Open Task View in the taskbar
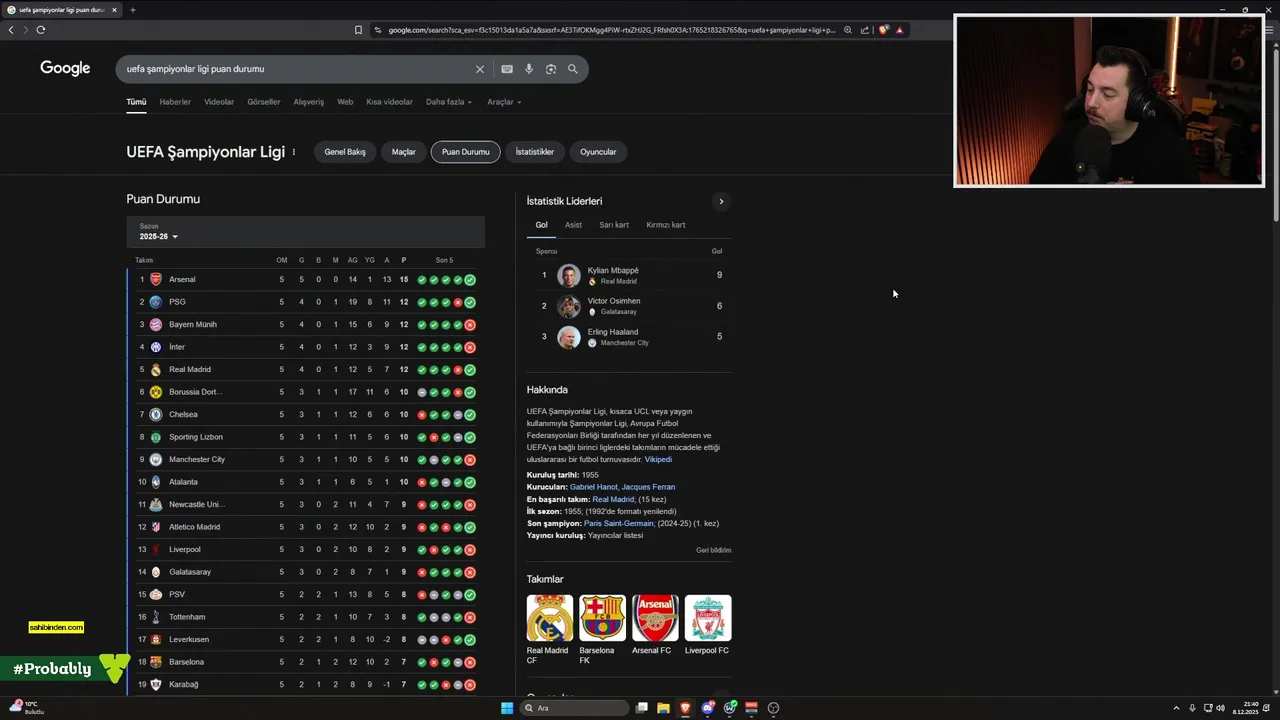Image resolution: width=1280 pixels, height=720 pixels. pyautogui.click(x=642, y=708)
